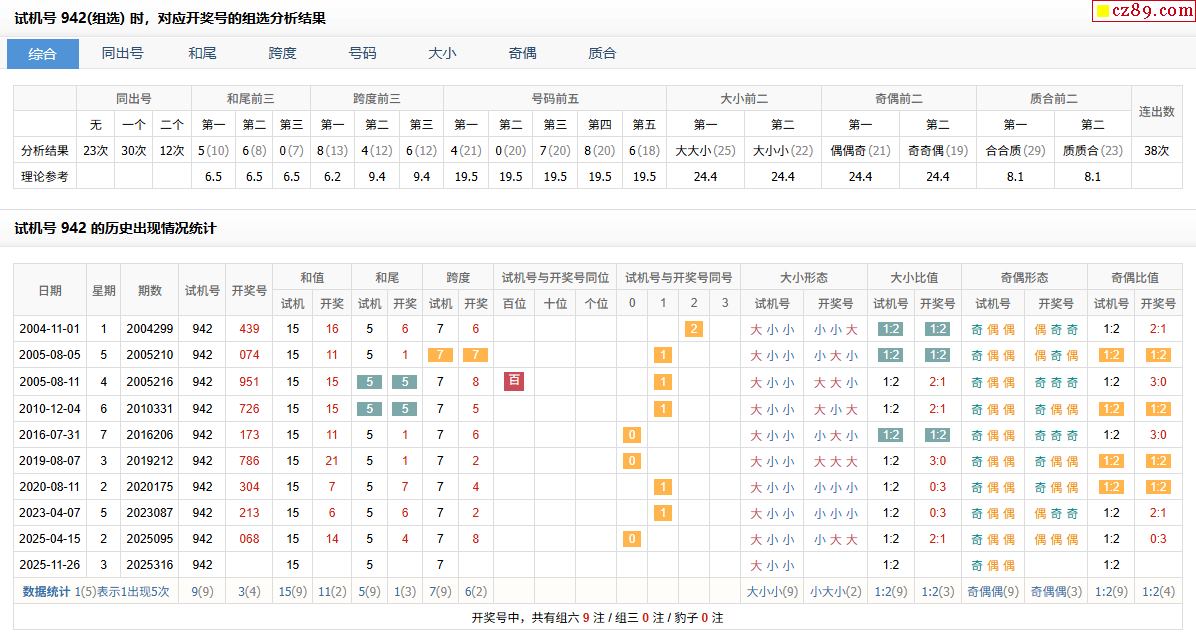Click the orange 2 badge in row 2004299
This screenshot has height=640, width=1196.
pos(693,329)
